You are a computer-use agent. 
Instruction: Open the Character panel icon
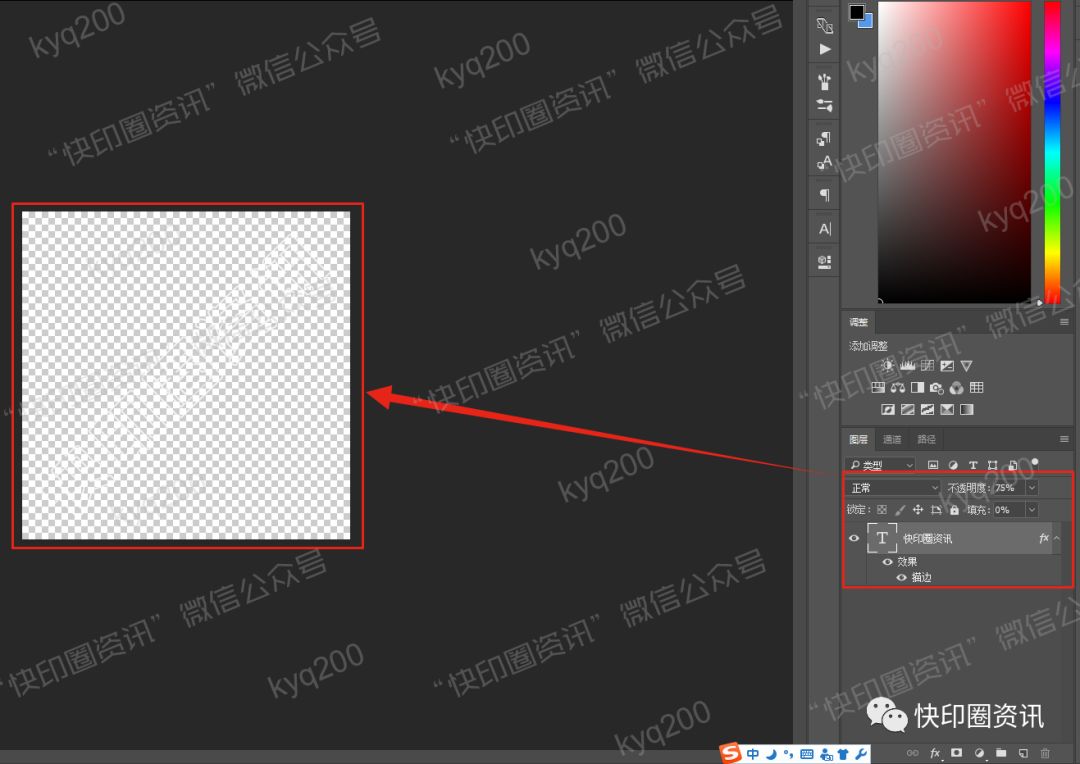(x=824, y=229)
